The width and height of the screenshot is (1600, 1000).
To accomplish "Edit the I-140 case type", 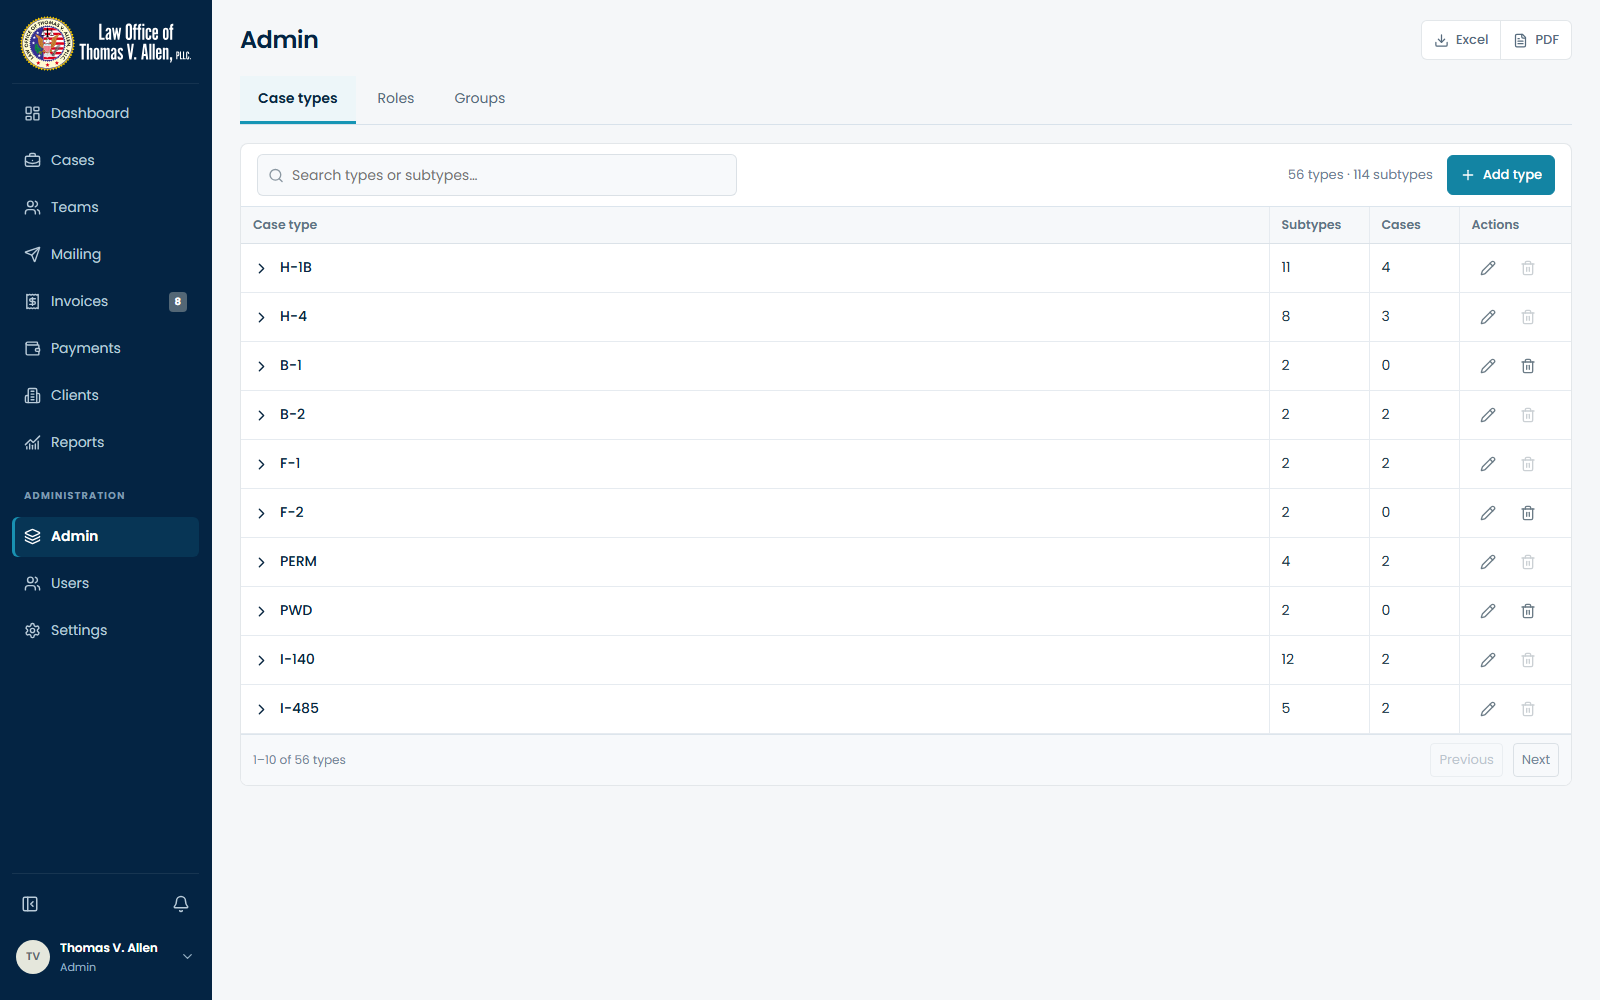I will tap(1488, 660).
